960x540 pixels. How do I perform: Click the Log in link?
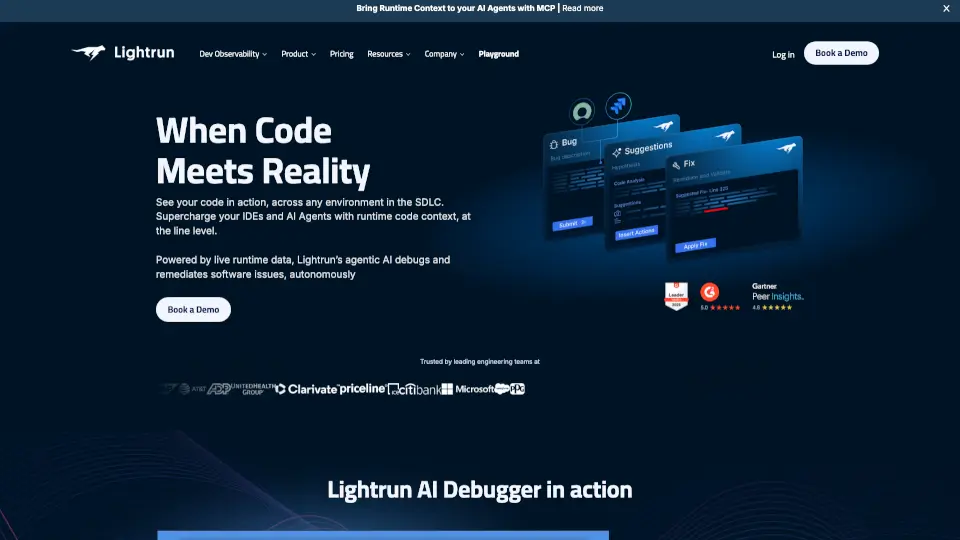783,55
